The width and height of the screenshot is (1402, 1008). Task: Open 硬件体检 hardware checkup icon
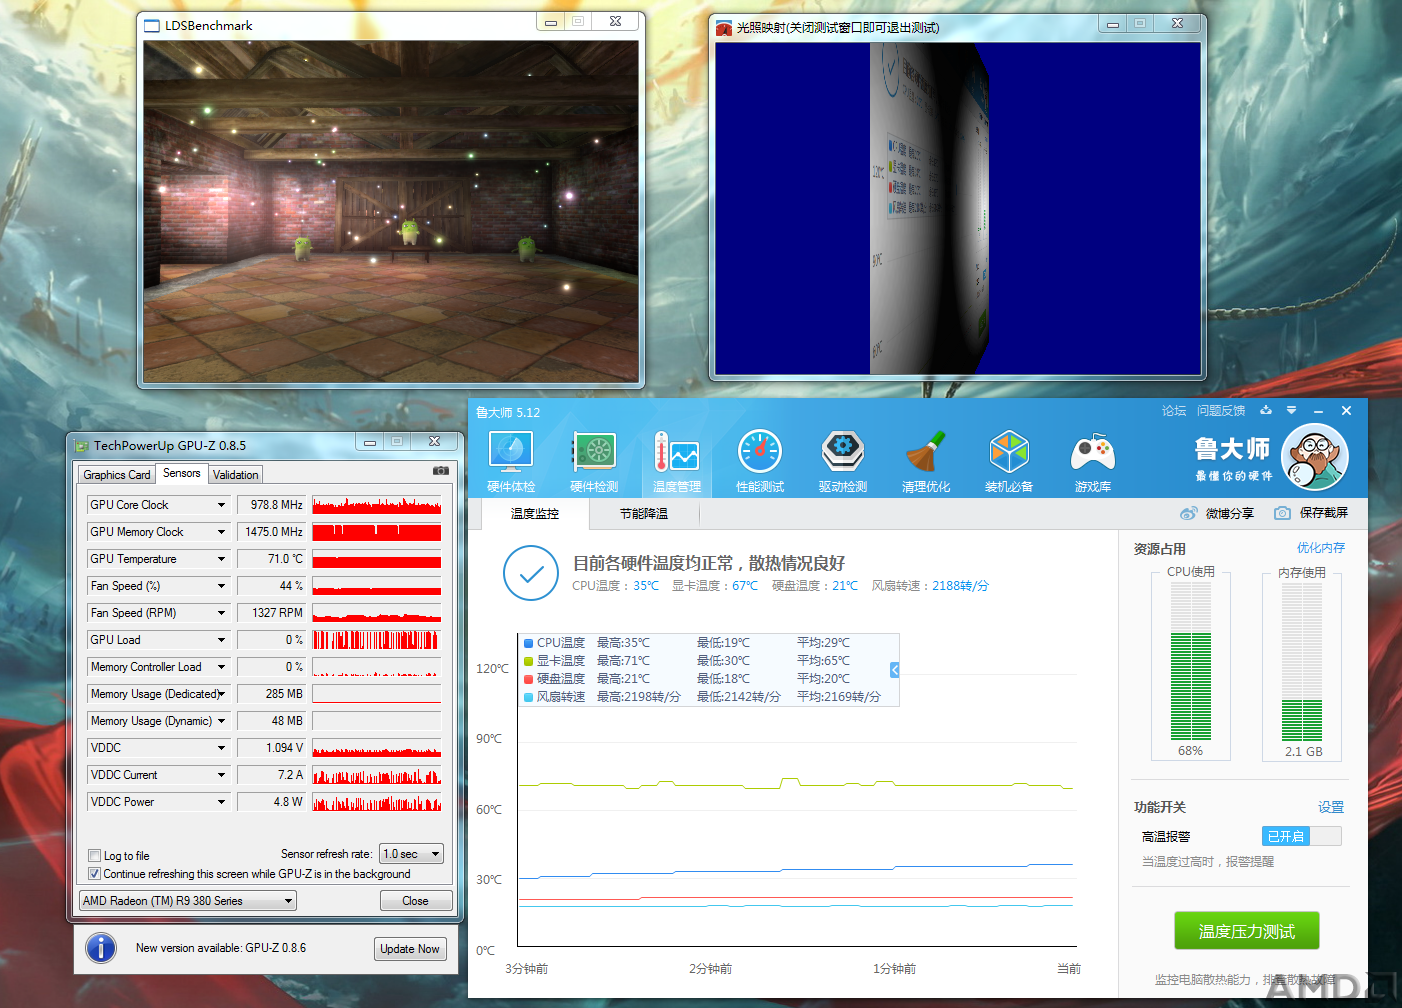[x=511, y=452]
